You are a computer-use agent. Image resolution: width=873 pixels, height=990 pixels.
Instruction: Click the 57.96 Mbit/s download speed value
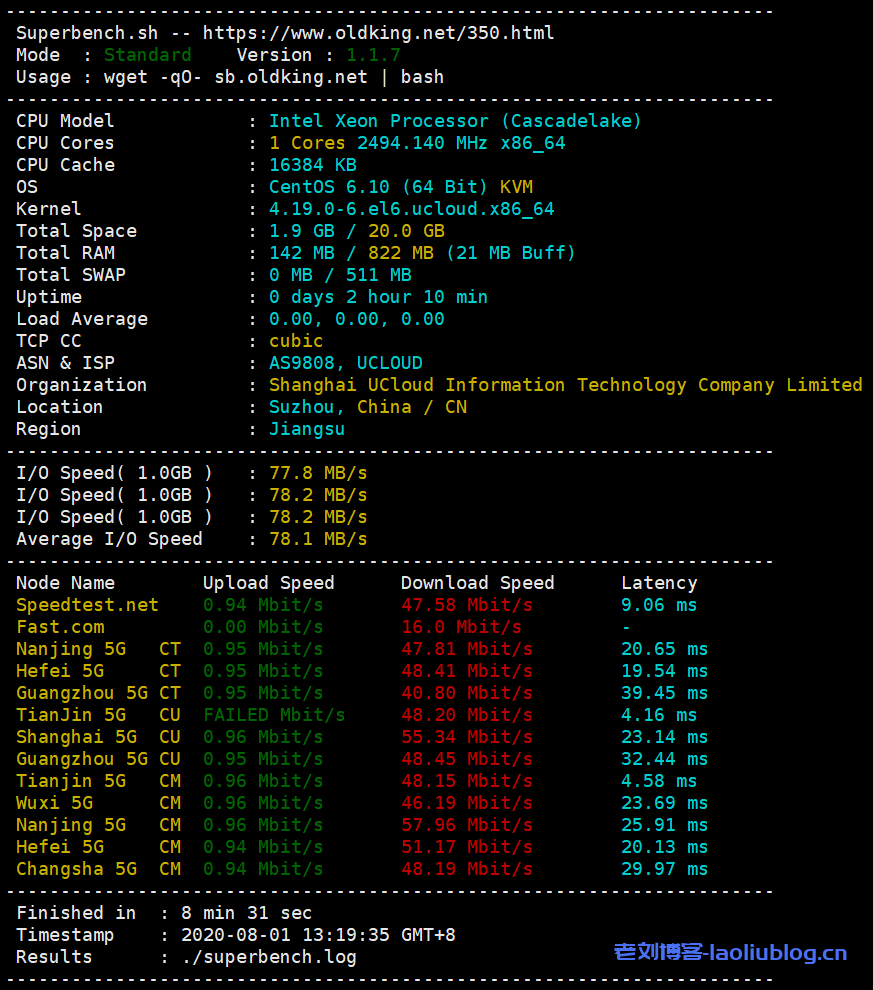466,825
